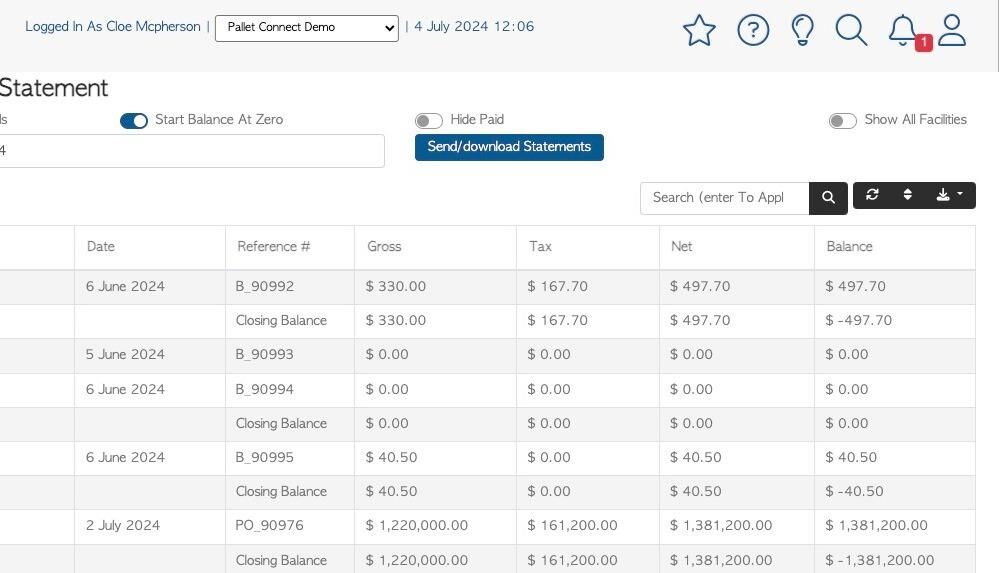999x573 pixels.
Task: Open Pallet Connect Demo facility dropdown
Action: tap(306, 28)
